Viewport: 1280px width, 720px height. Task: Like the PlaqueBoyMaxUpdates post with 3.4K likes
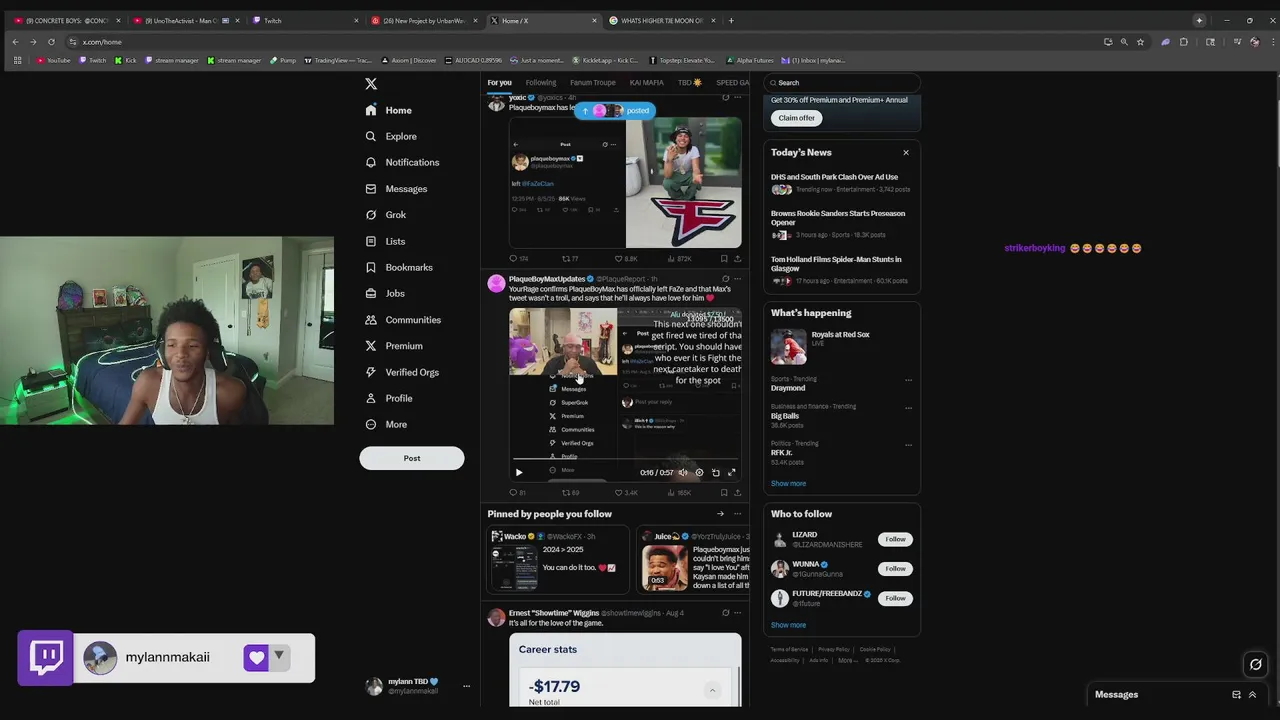pos(625,492)
